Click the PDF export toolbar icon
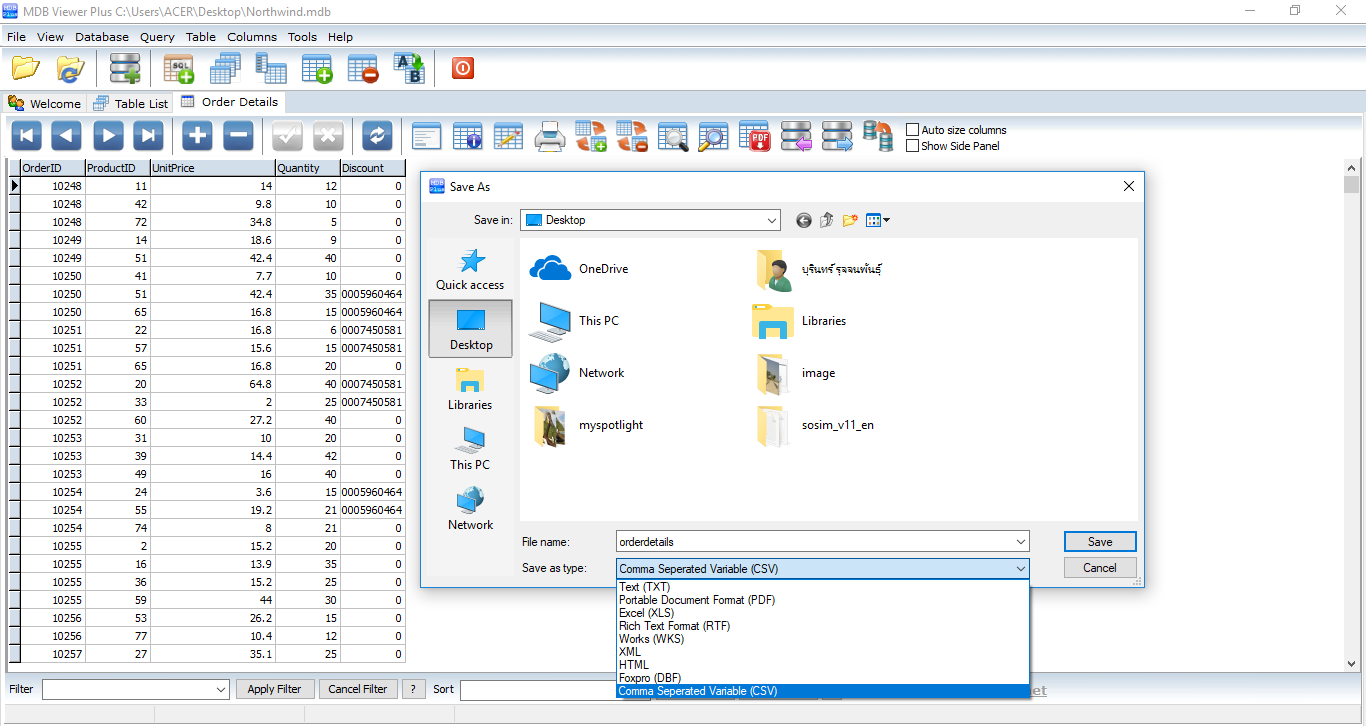This screenshot has height=726, width=1366. (754, 136)
